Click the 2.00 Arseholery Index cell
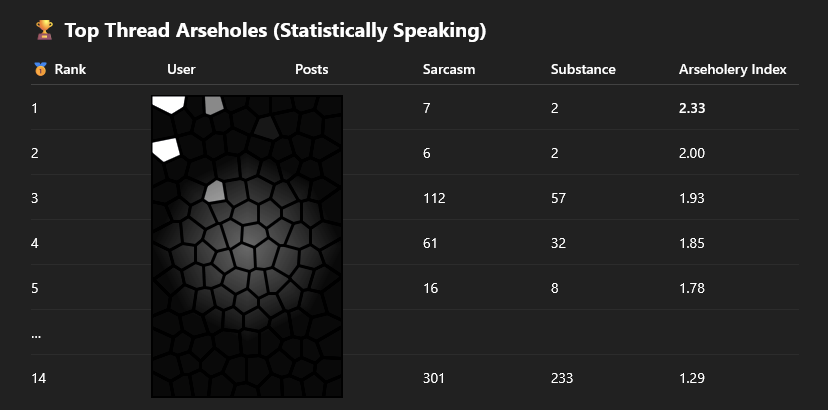The image size is (828, 410). [692, 153]
